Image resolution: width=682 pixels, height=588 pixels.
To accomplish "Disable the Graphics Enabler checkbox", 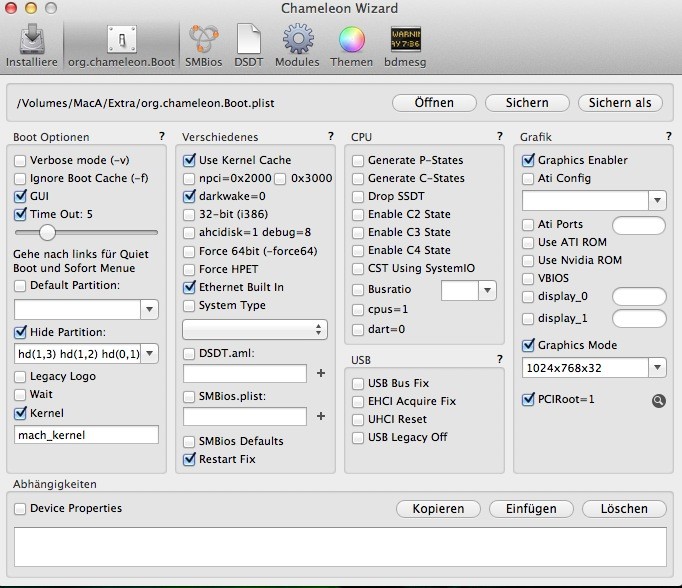I will tap(529, 160).
